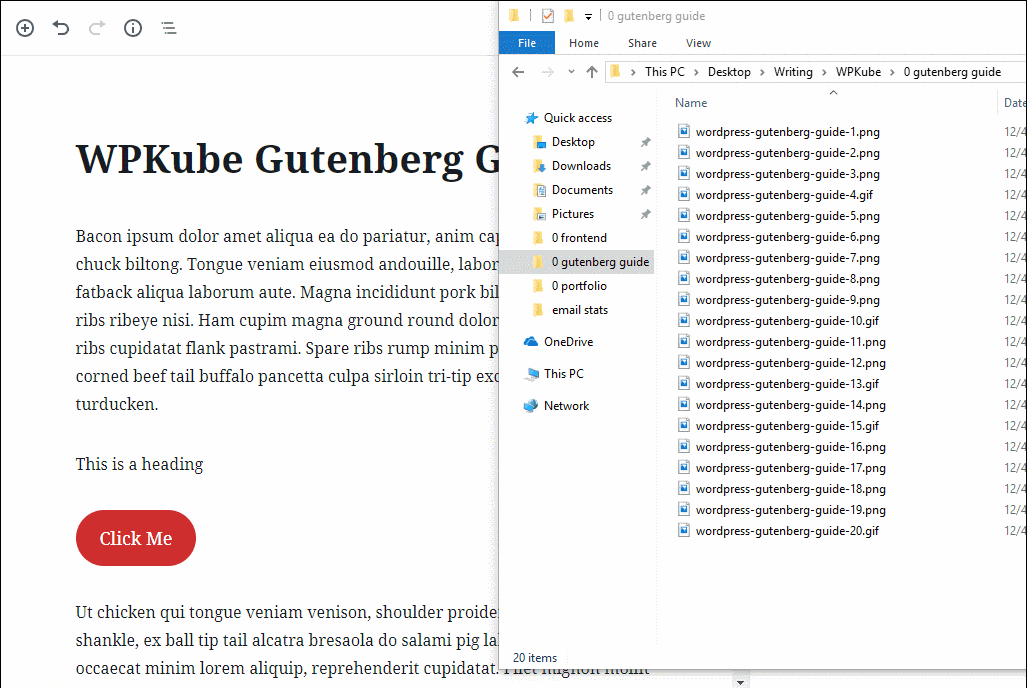The height and width of the screenshot is (688, 1027).
Task: Sort files by the Name column header
Action: coord(691,103)
